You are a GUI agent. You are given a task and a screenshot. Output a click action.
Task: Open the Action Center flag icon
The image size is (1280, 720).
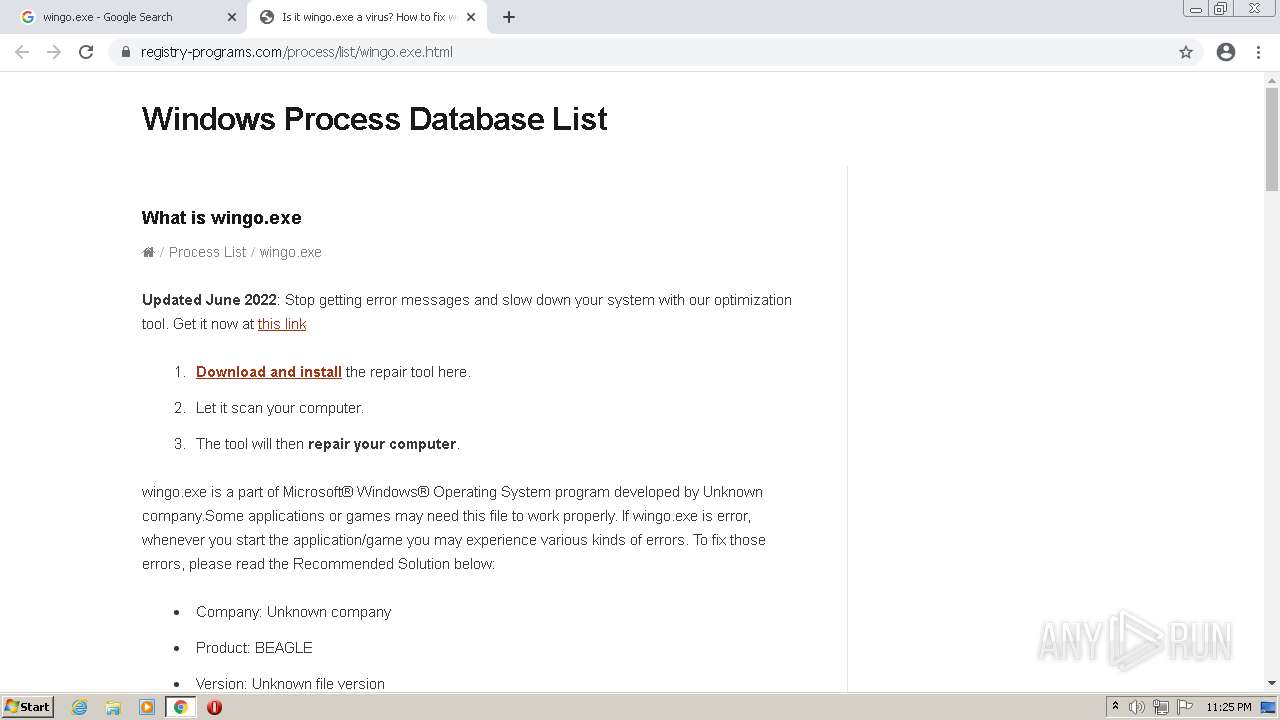coord(1185,707)
